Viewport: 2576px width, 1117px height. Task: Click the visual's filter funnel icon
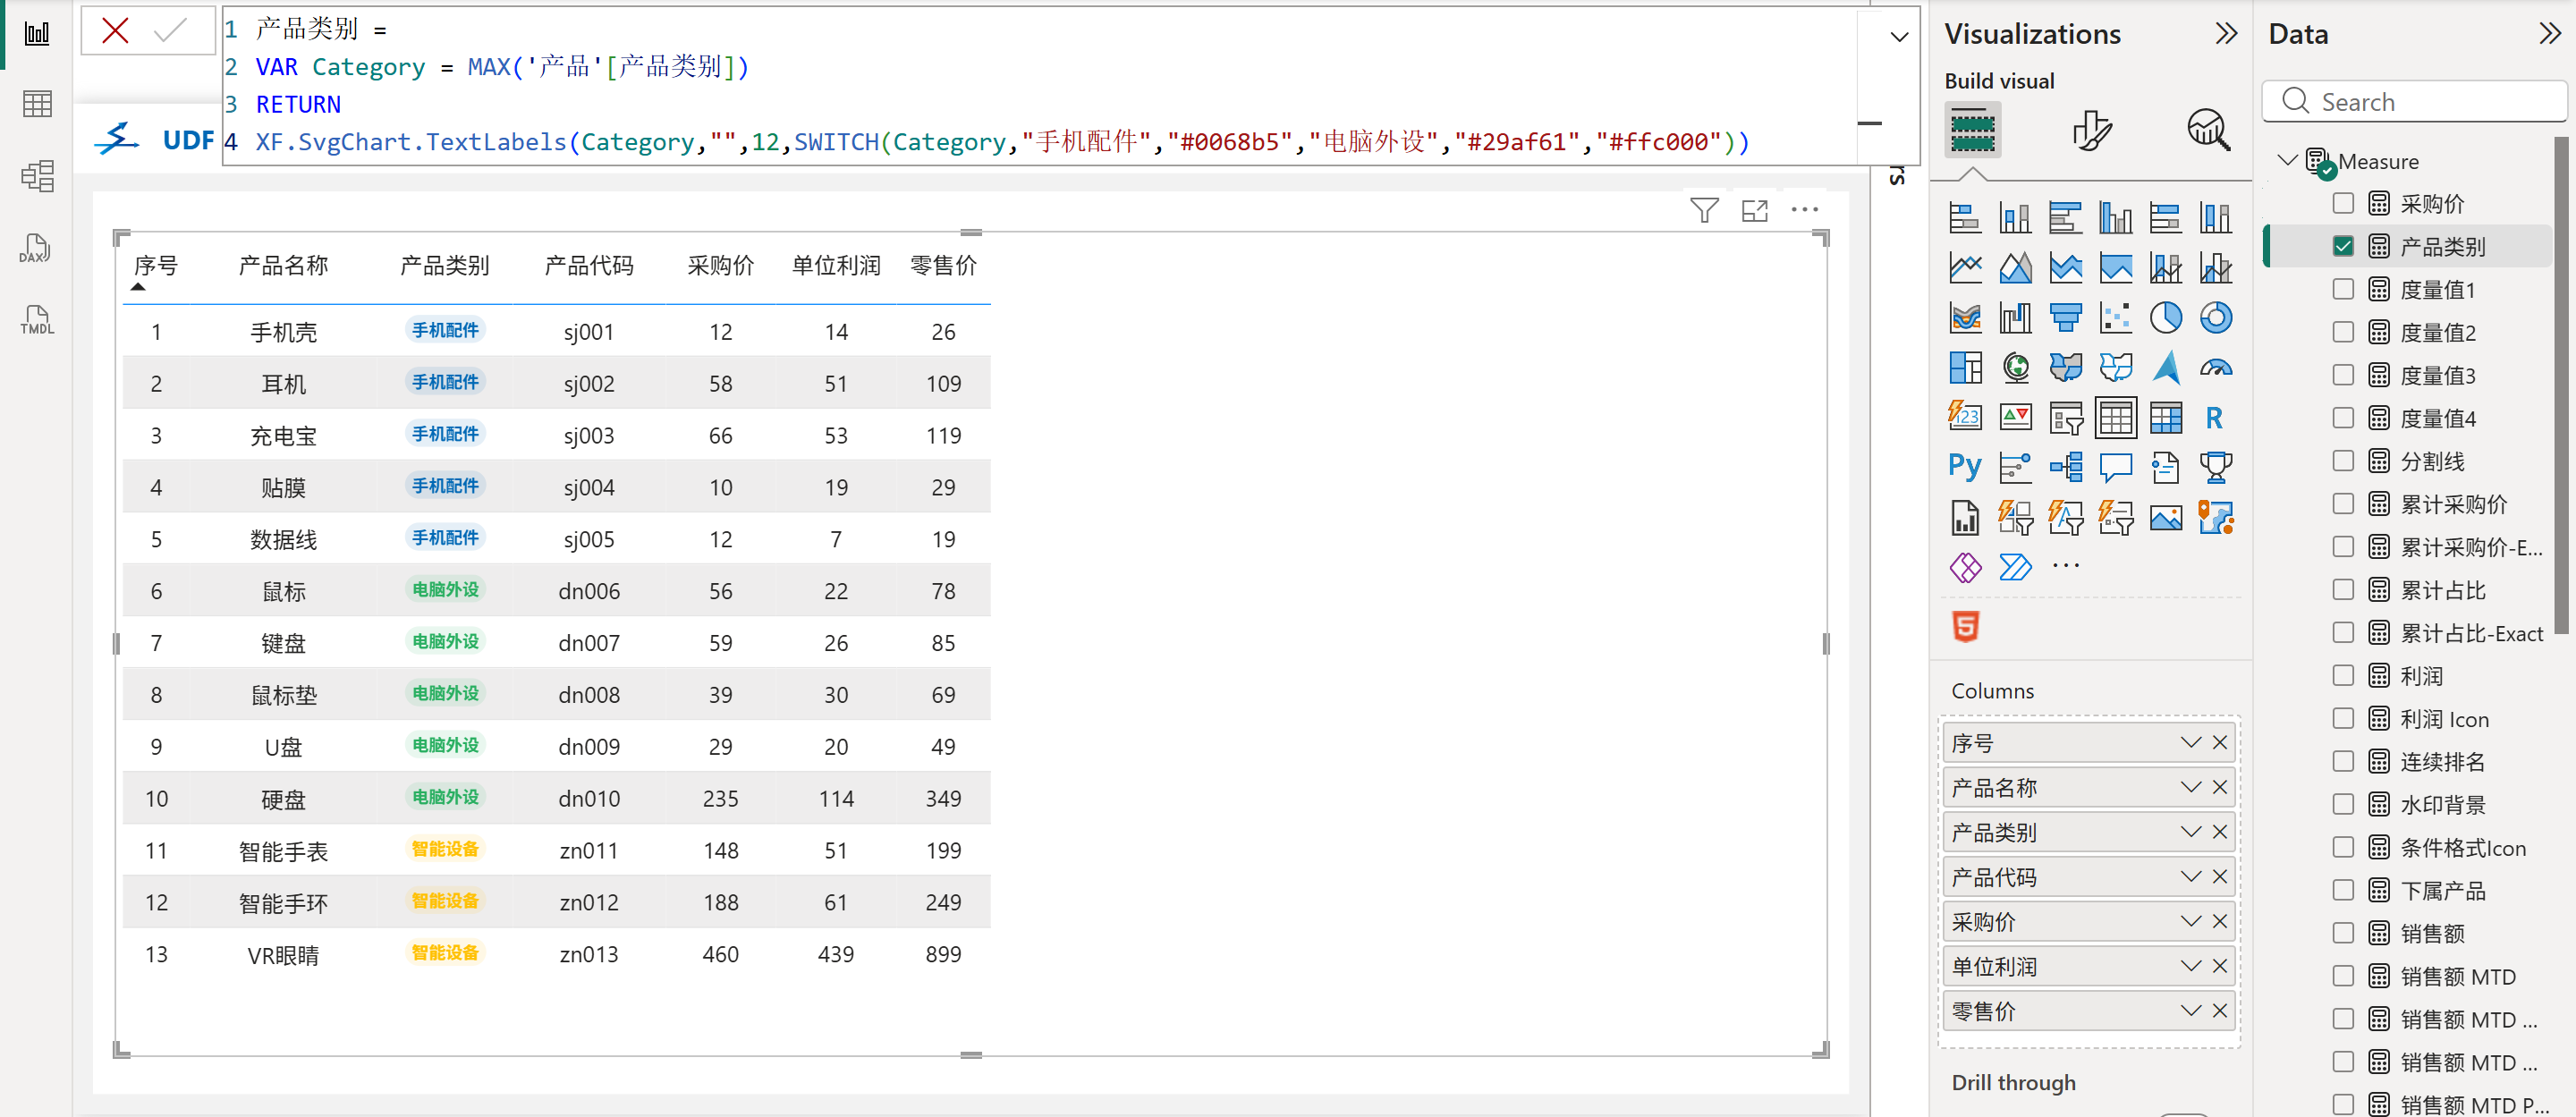tap(1703, 210)
